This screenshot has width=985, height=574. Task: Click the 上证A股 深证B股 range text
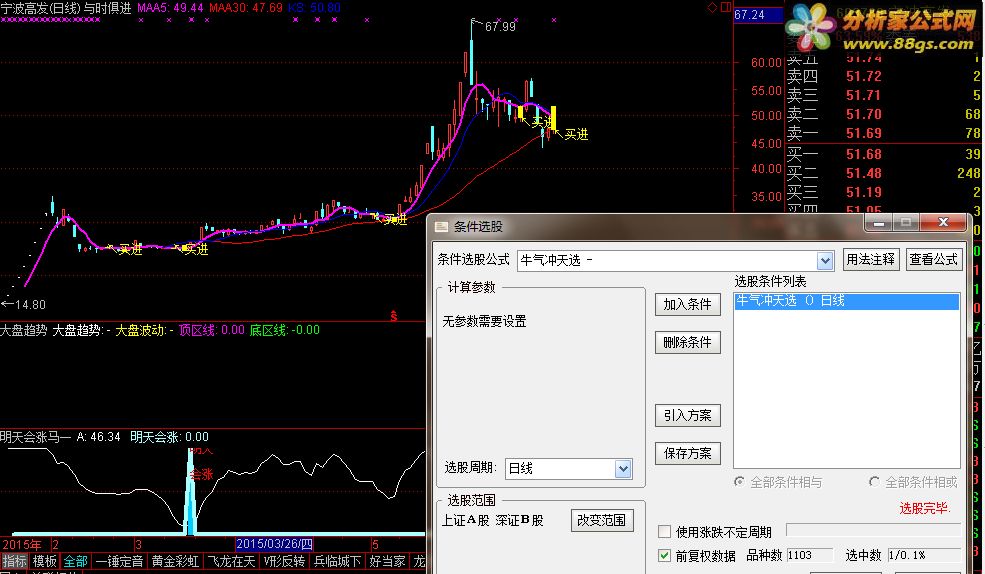[x=492, y=521]
